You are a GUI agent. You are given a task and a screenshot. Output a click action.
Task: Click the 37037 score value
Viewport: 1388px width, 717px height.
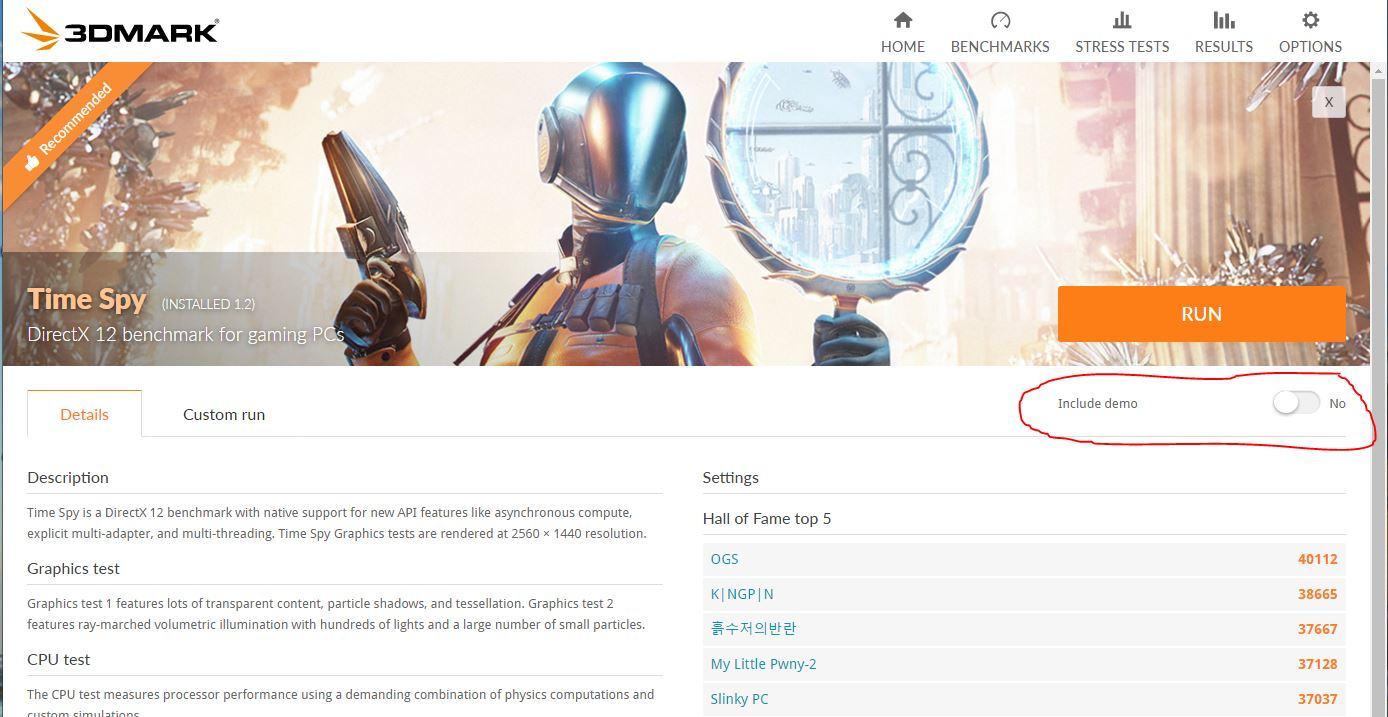click(1318, 699)
